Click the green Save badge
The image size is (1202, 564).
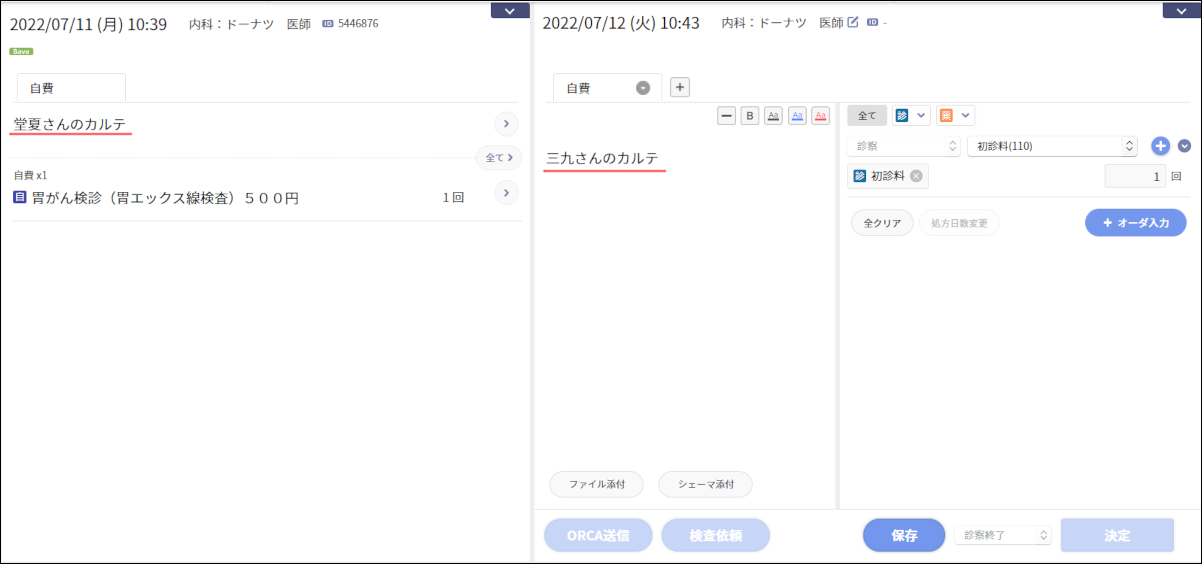pyautogui.click(x=21, y=51)
